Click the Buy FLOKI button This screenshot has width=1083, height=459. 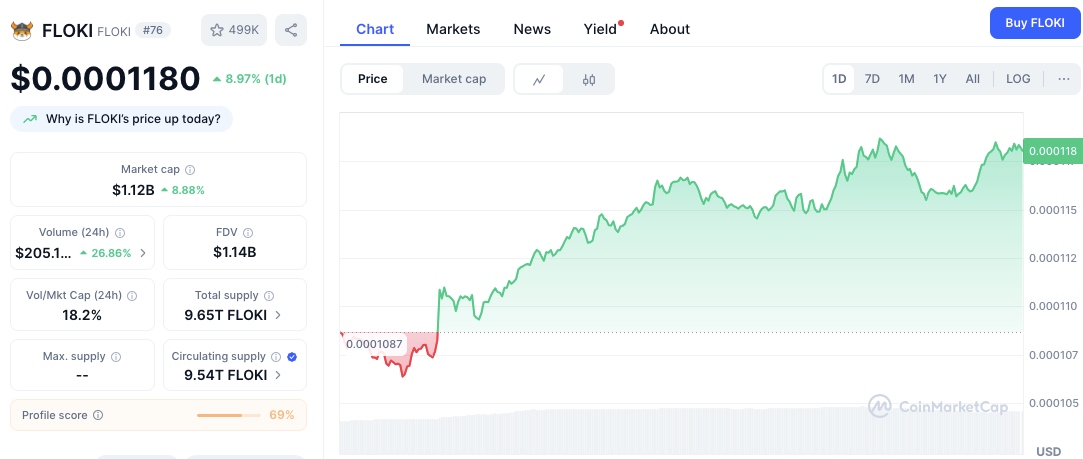tap(1035, 23)
